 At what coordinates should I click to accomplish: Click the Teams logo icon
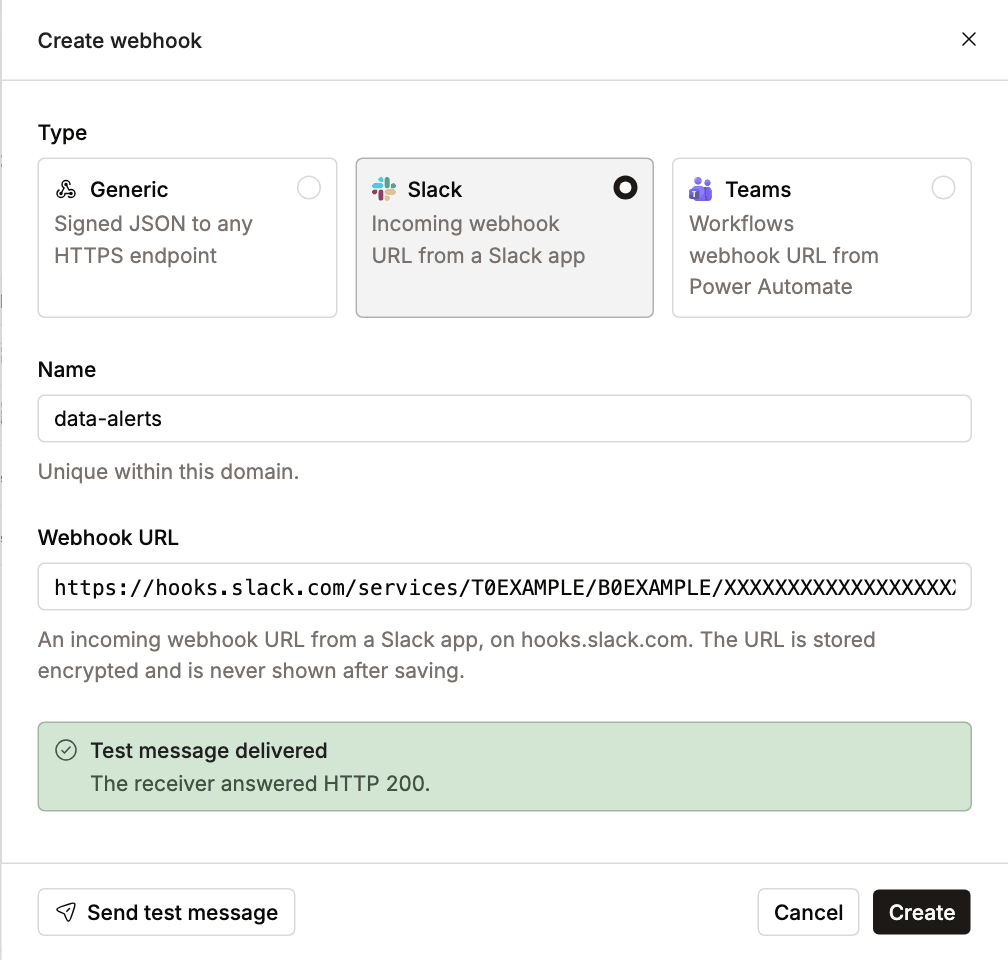click(701, 189)
